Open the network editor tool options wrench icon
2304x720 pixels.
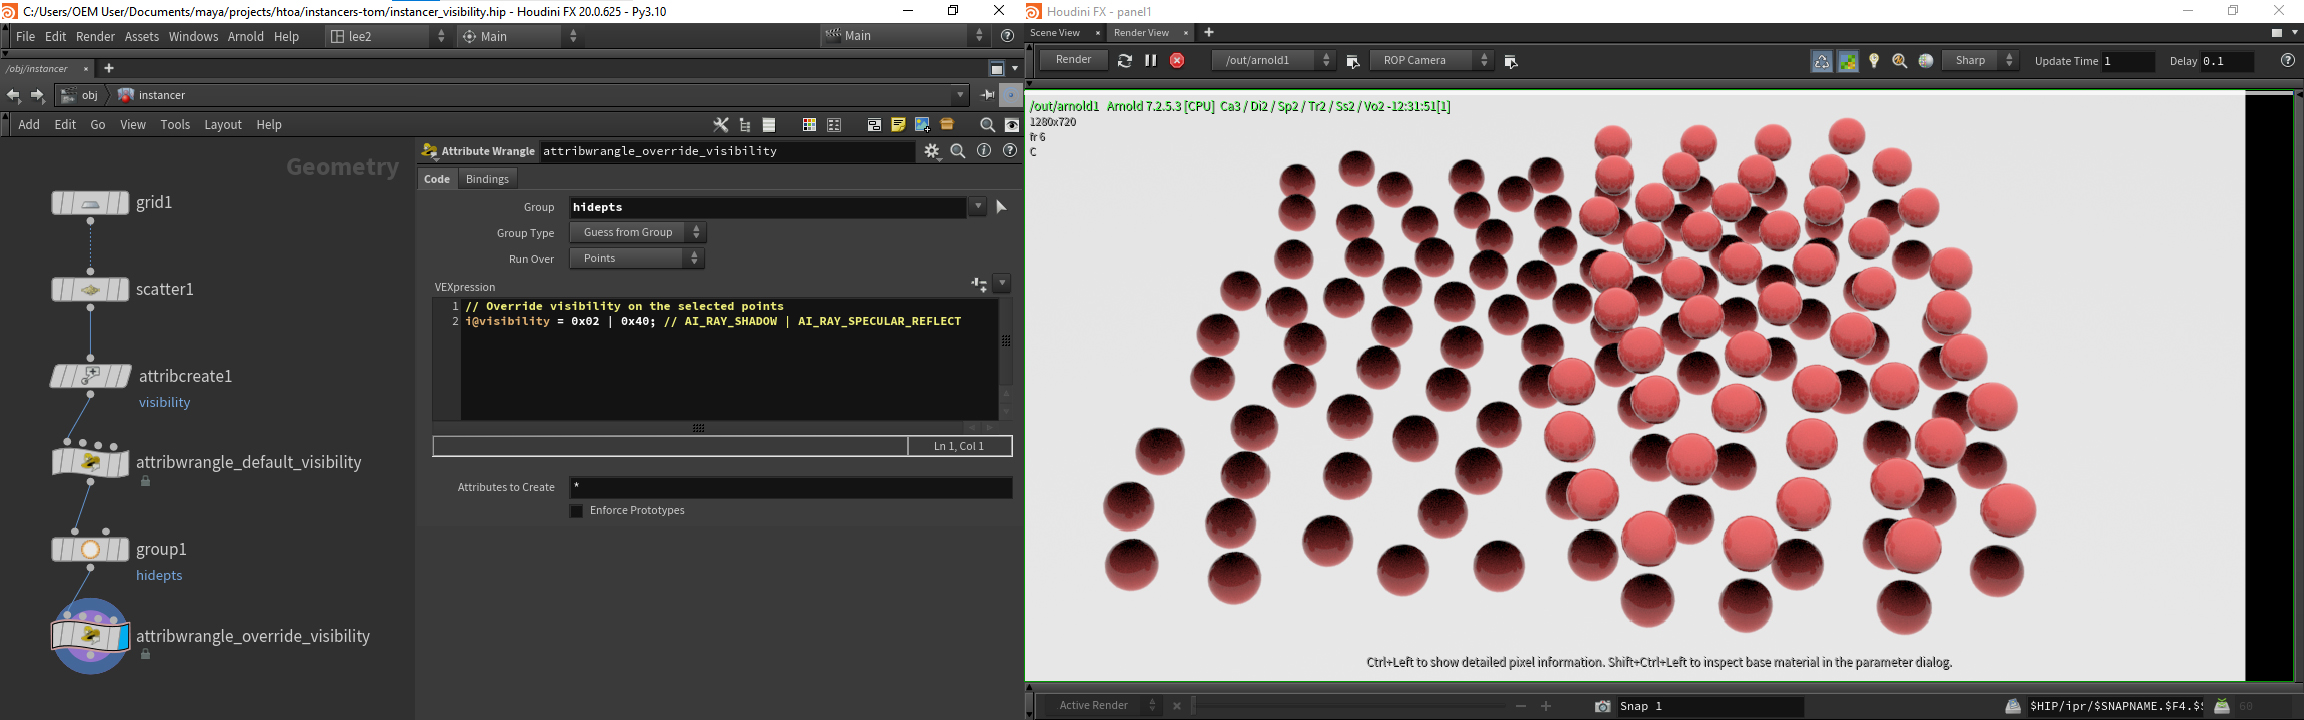[x=720, y=125]
